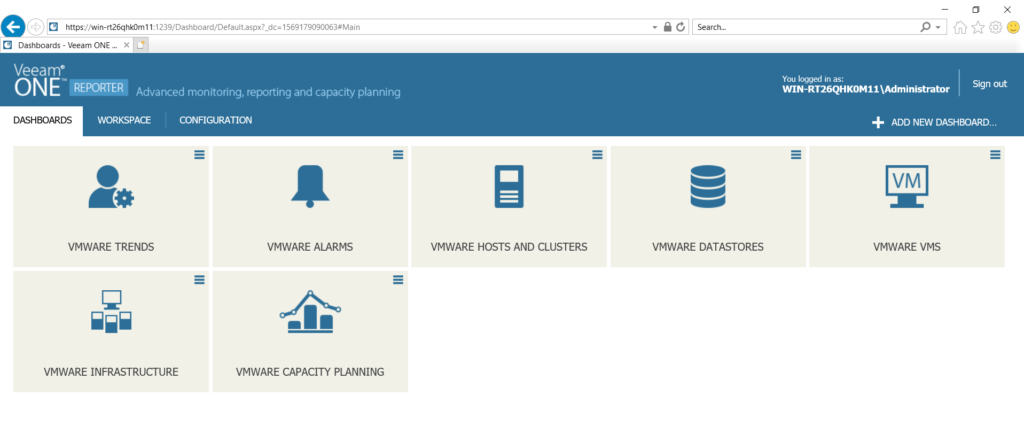Expand the VMware Alarms tile menu

[398, 154]
